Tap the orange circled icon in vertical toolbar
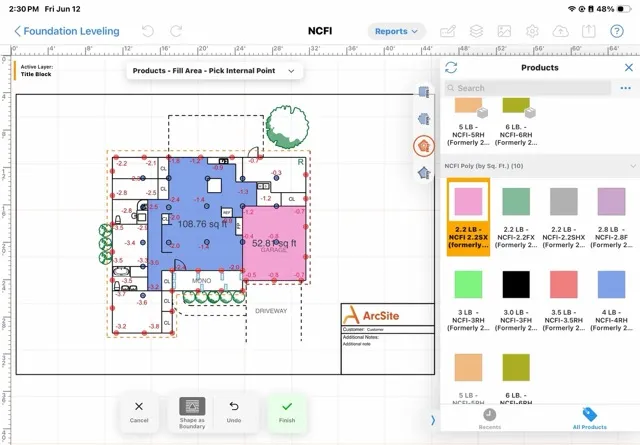 click(424, 146)
